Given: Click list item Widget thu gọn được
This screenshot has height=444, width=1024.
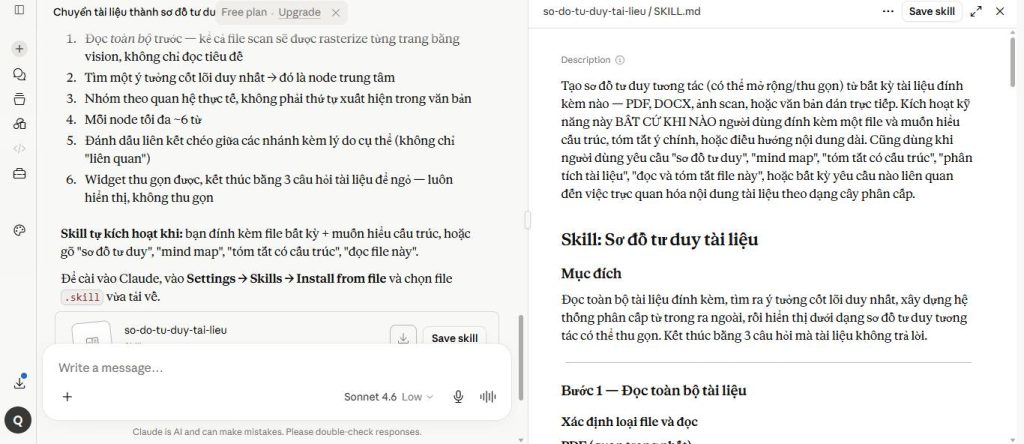Looking at the screenshot, I should 268,188.
